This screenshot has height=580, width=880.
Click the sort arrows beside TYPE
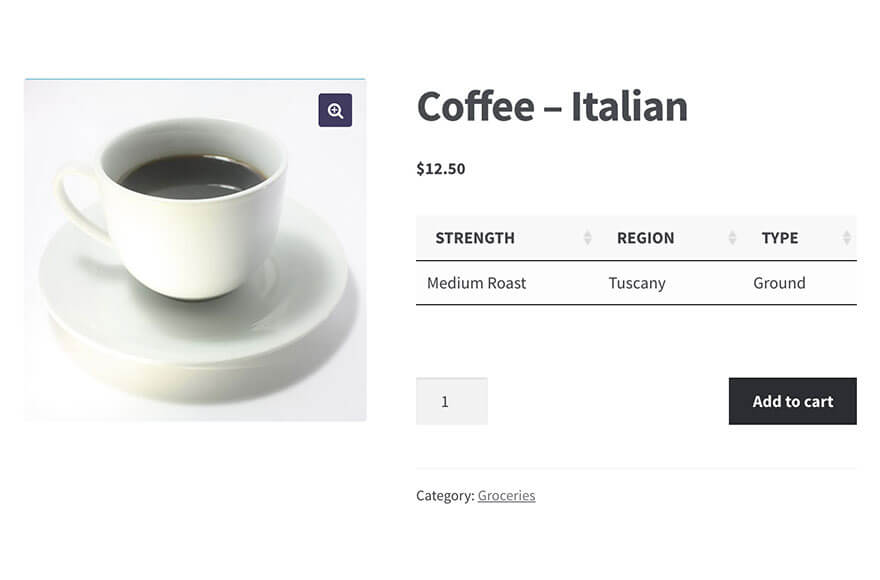847,238
